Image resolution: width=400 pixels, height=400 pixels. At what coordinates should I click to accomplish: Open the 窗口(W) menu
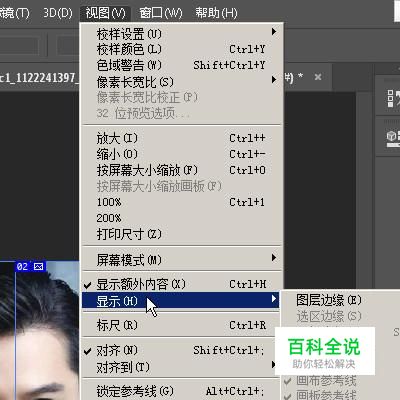click(x=161, y=13)
